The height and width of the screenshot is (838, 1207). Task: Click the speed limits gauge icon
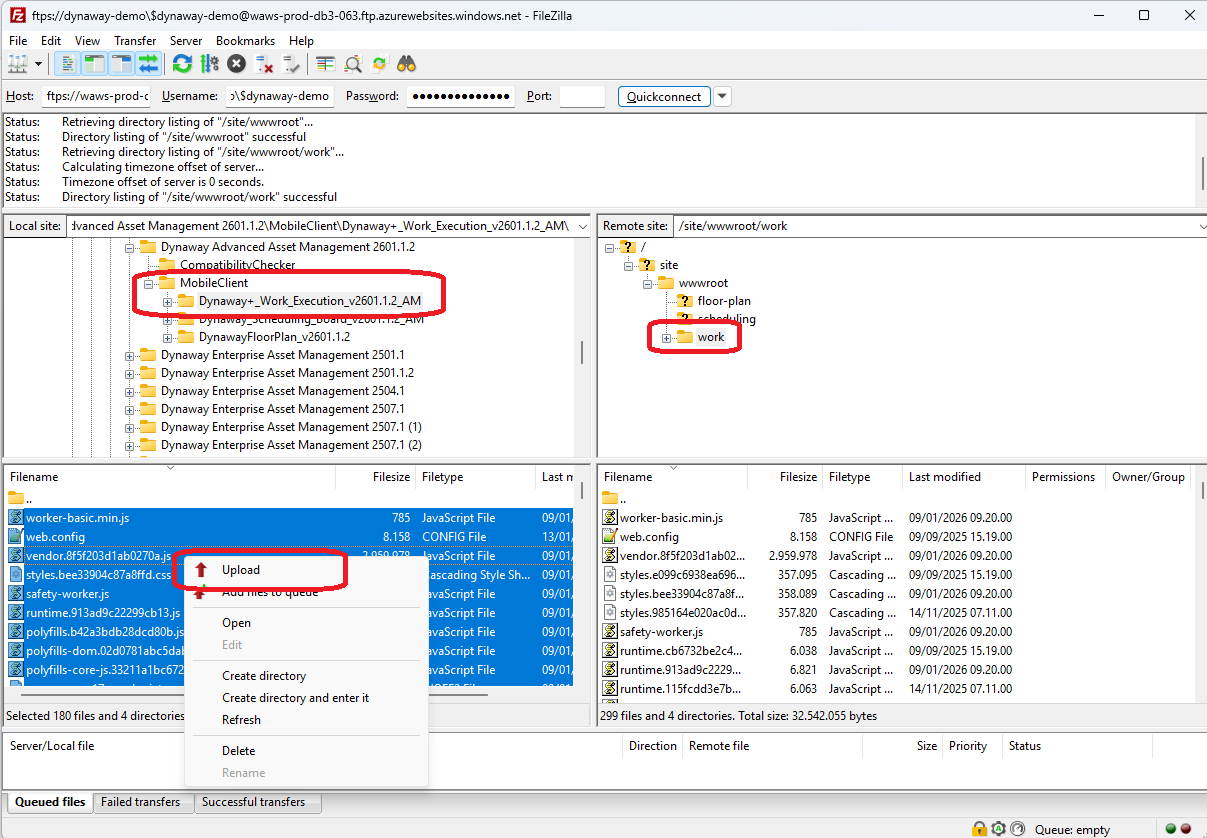pyautogui.click(x=1017, y=829)
